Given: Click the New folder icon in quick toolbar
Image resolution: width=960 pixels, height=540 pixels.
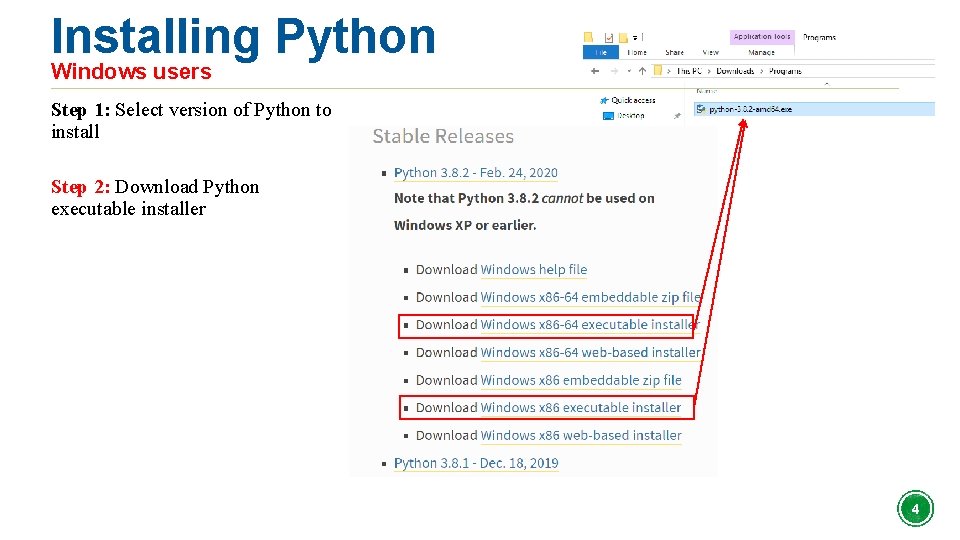Looking at the screenshot, I should 623,38.
